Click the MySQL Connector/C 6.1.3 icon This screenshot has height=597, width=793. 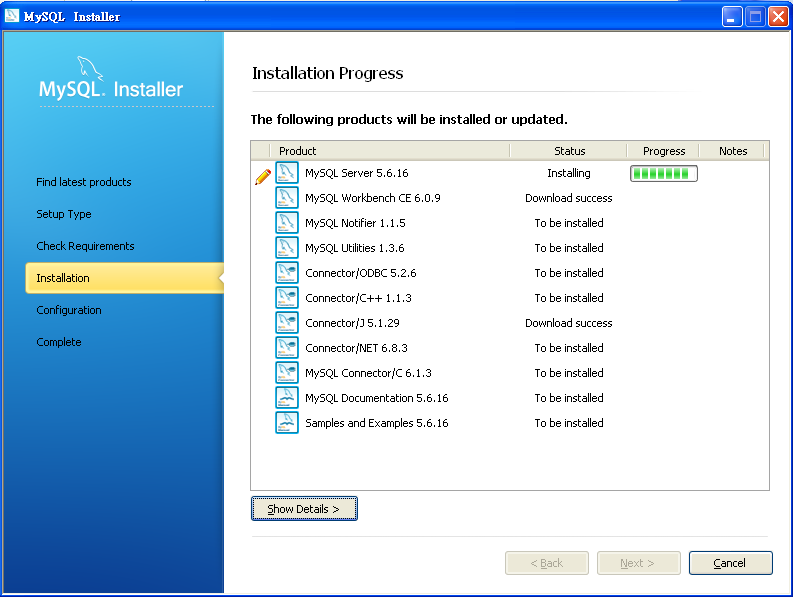(287, 373)
